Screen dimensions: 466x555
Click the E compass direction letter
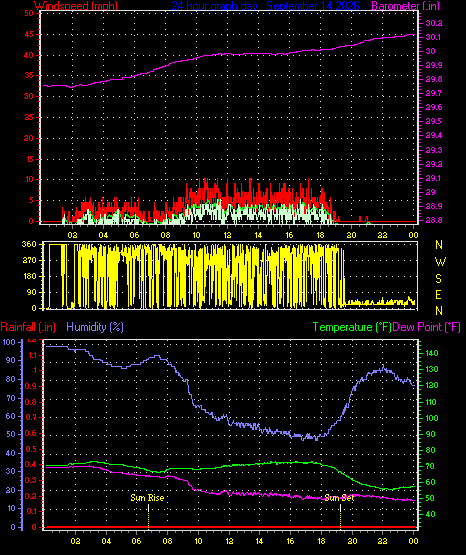click(x=438, y=294)
